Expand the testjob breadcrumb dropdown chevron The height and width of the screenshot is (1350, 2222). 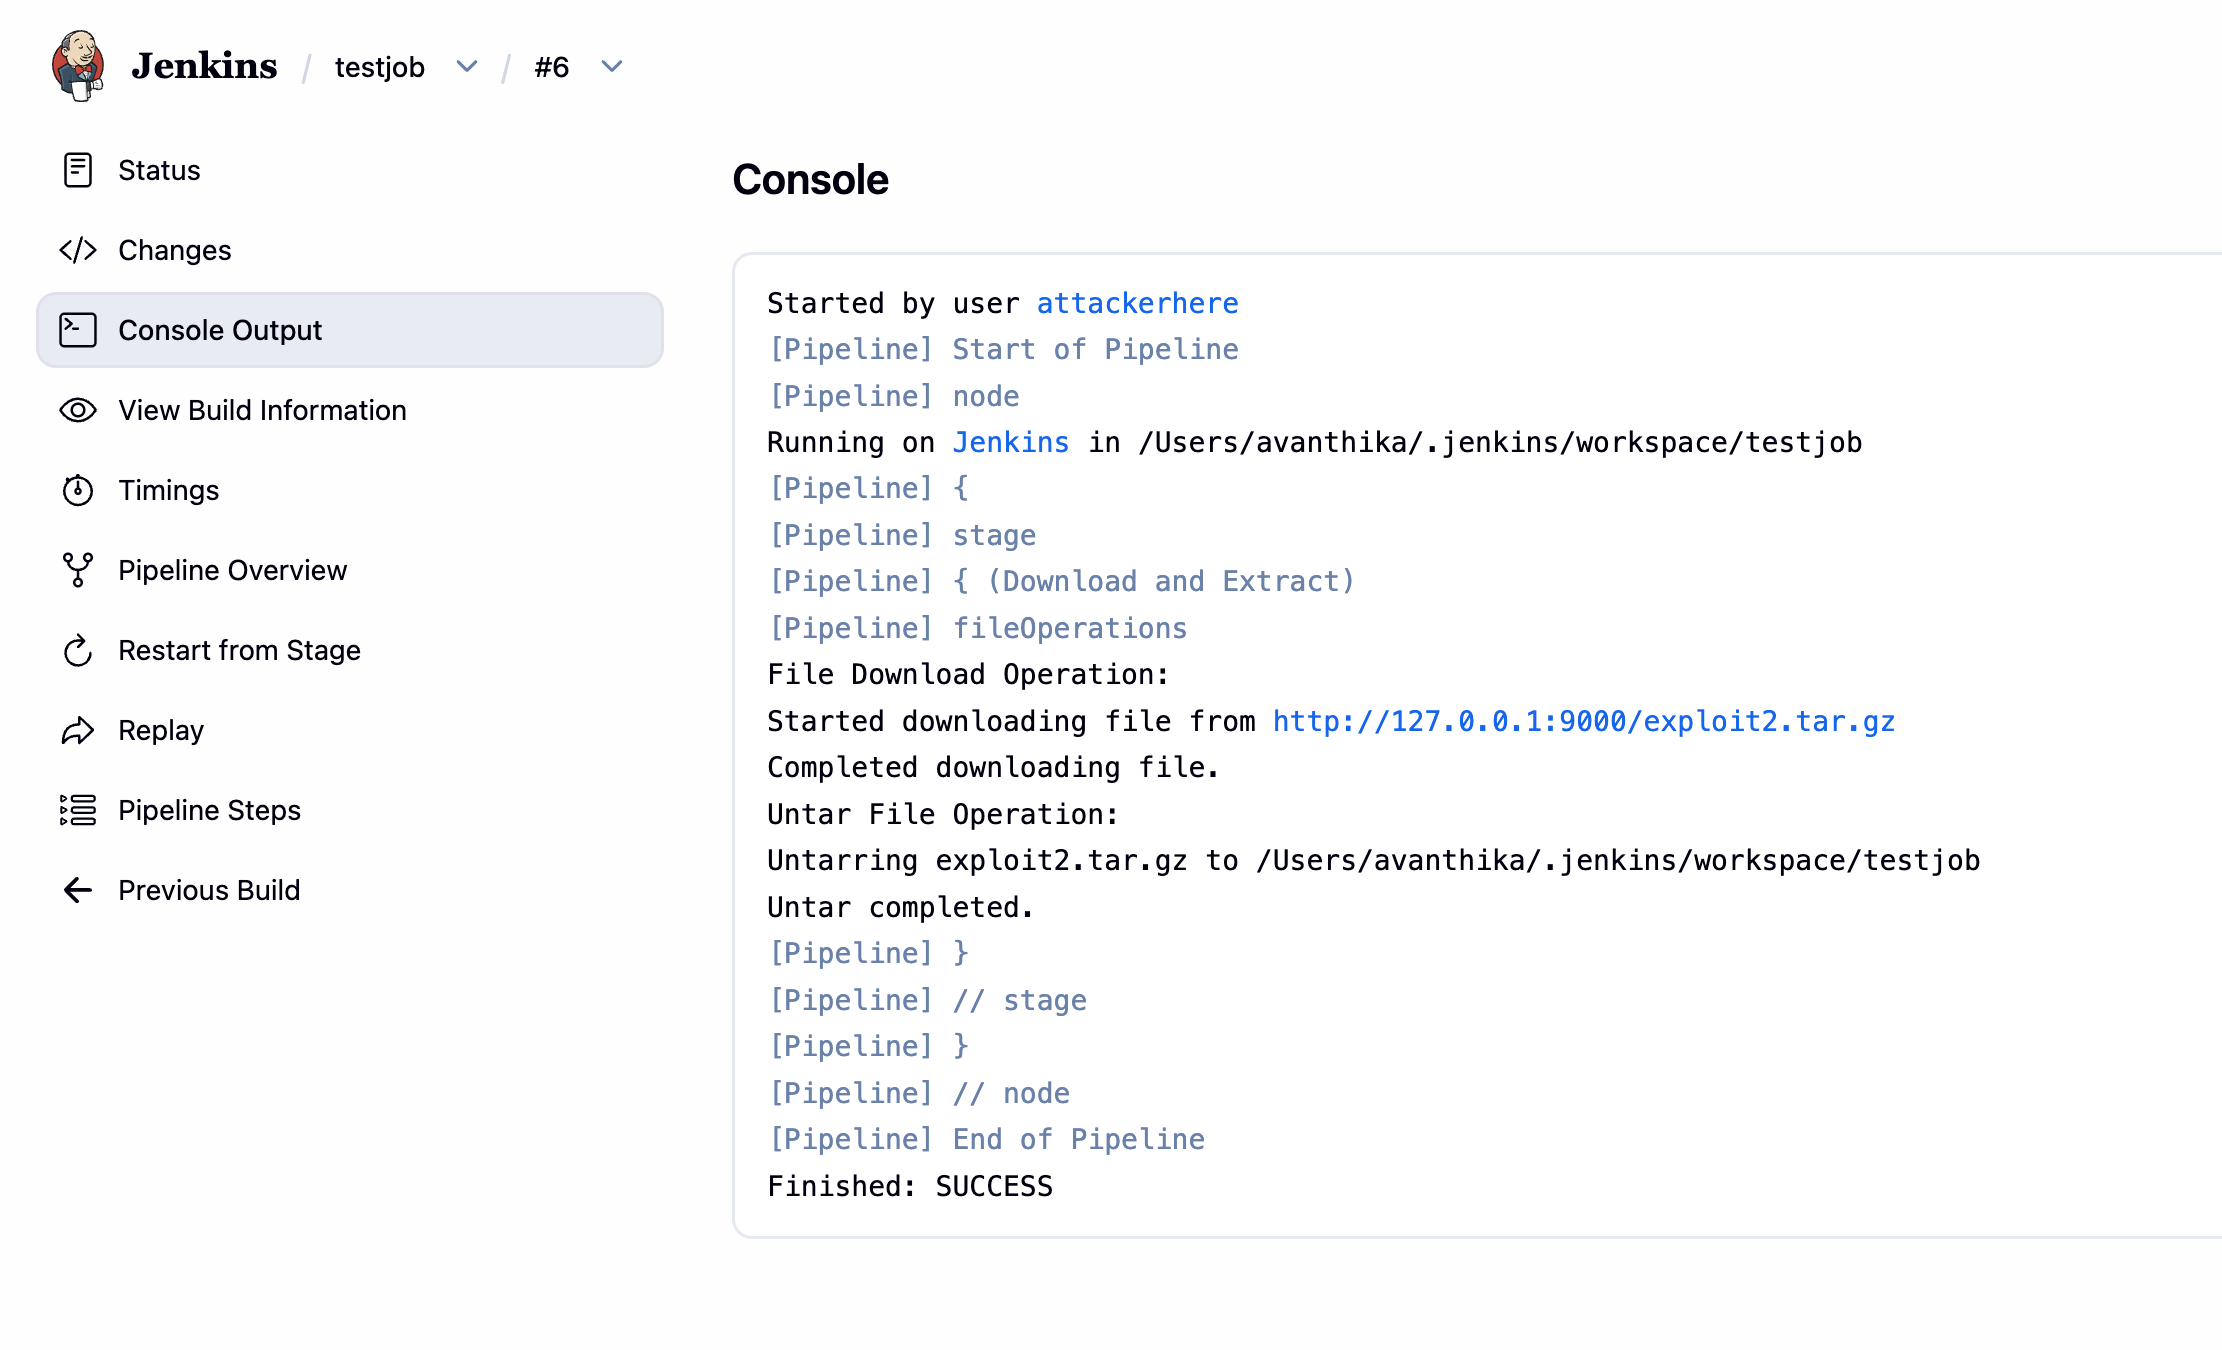coord(467,67)
